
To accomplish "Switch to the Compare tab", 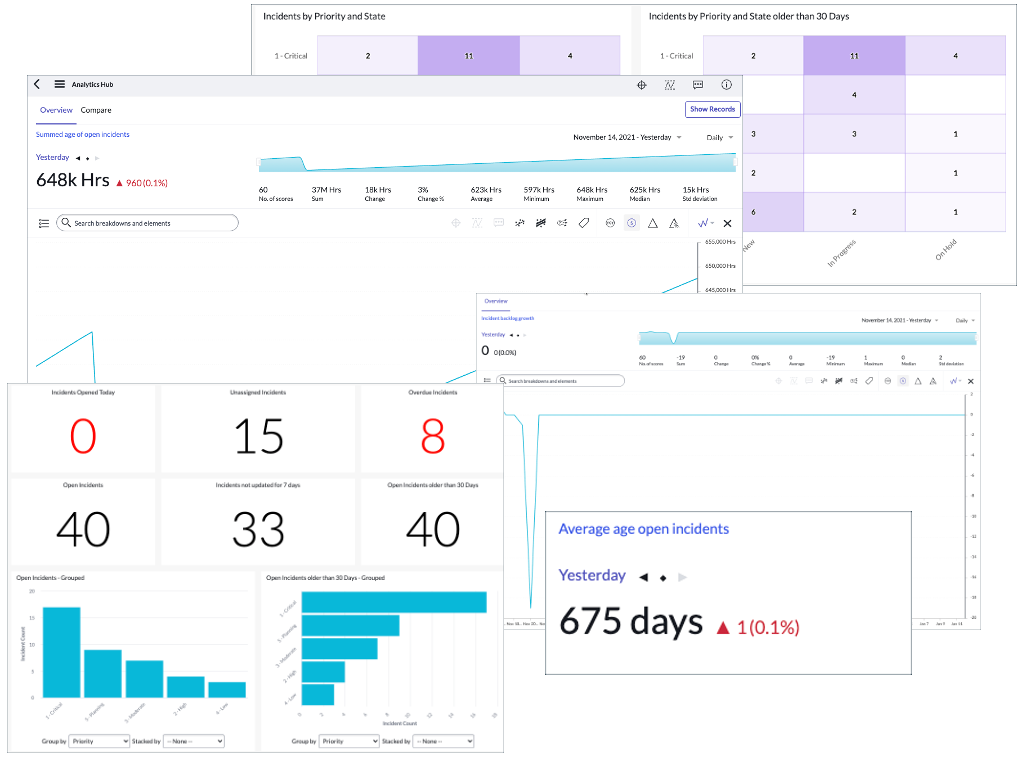I will tap(96, 110).
